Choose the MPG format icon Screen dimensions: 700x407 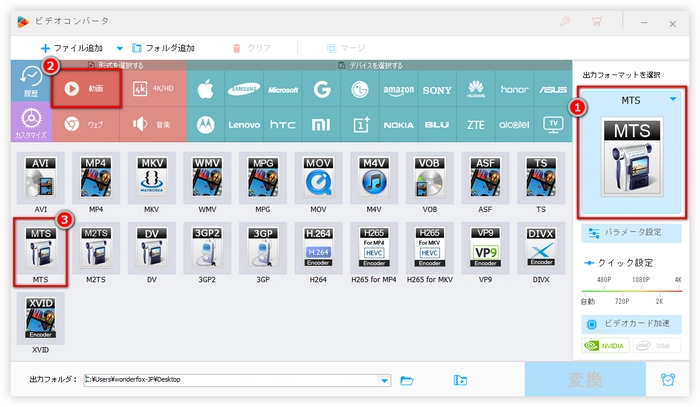263,178
